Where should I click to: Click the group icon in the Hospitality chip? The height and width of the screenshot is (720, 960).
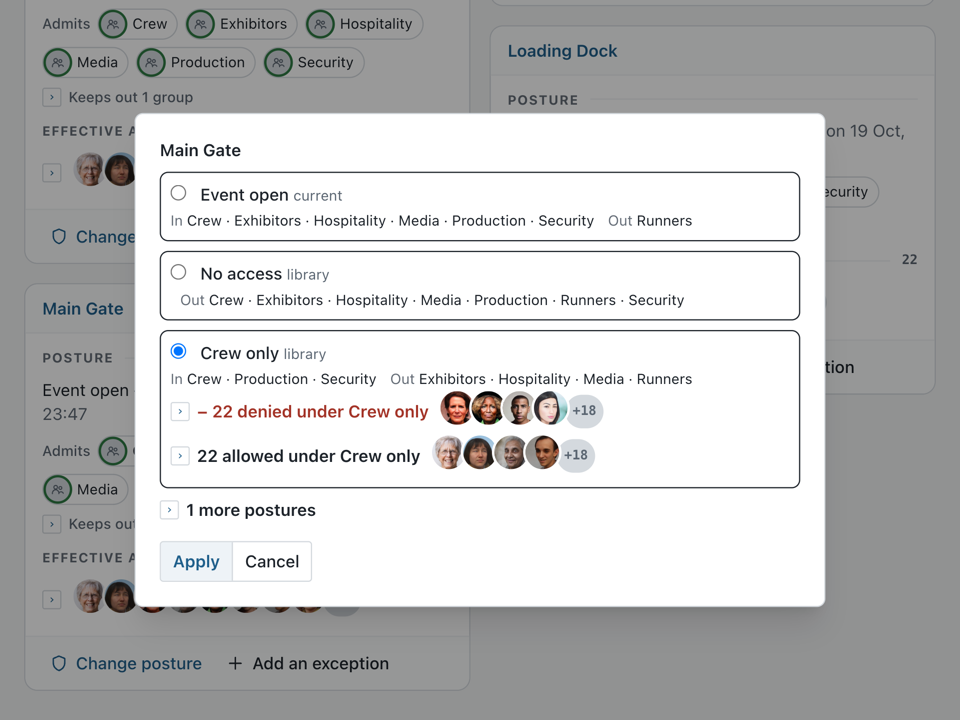[321, 24]
